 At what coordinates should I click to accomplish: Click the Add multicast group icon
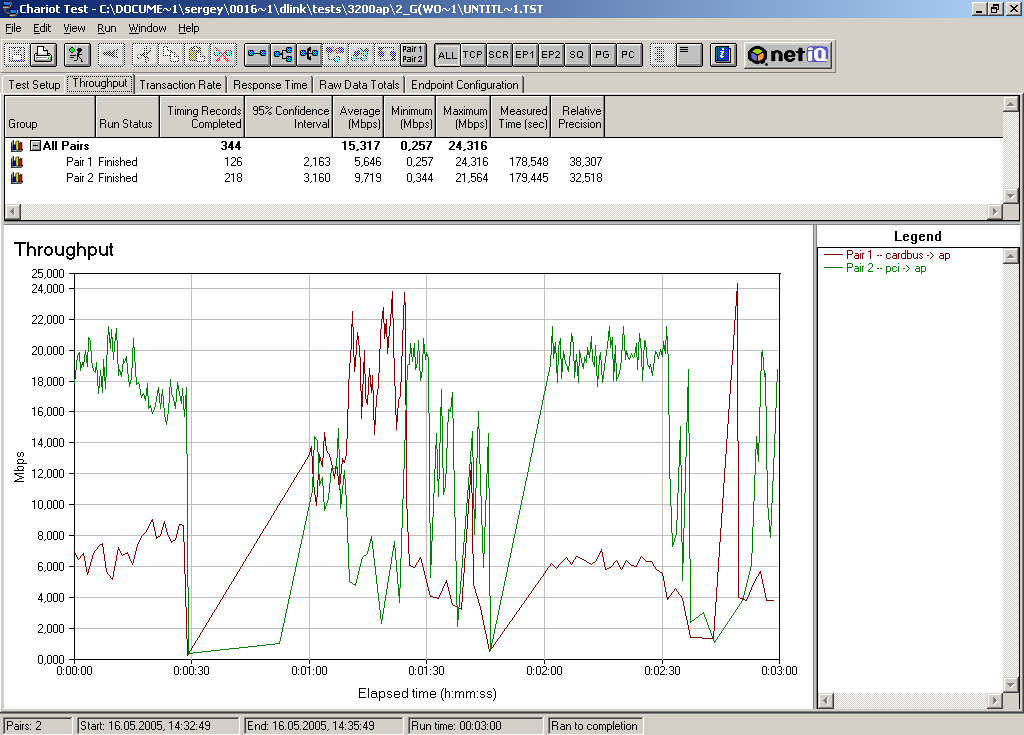pos(283,55)
